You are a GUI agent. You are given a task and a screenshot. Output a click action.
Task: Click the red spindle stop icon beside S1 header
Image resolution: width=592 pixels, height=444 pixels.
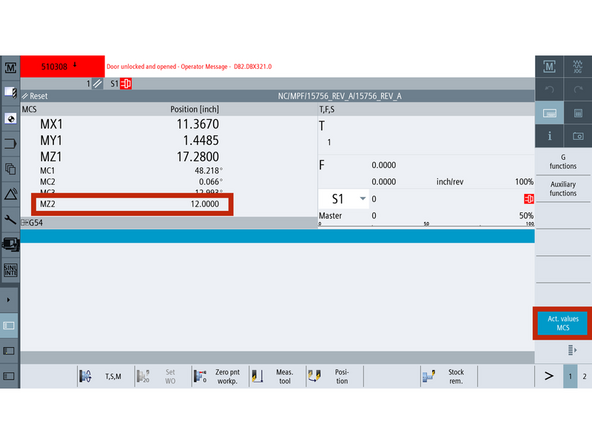pos(126,83)
